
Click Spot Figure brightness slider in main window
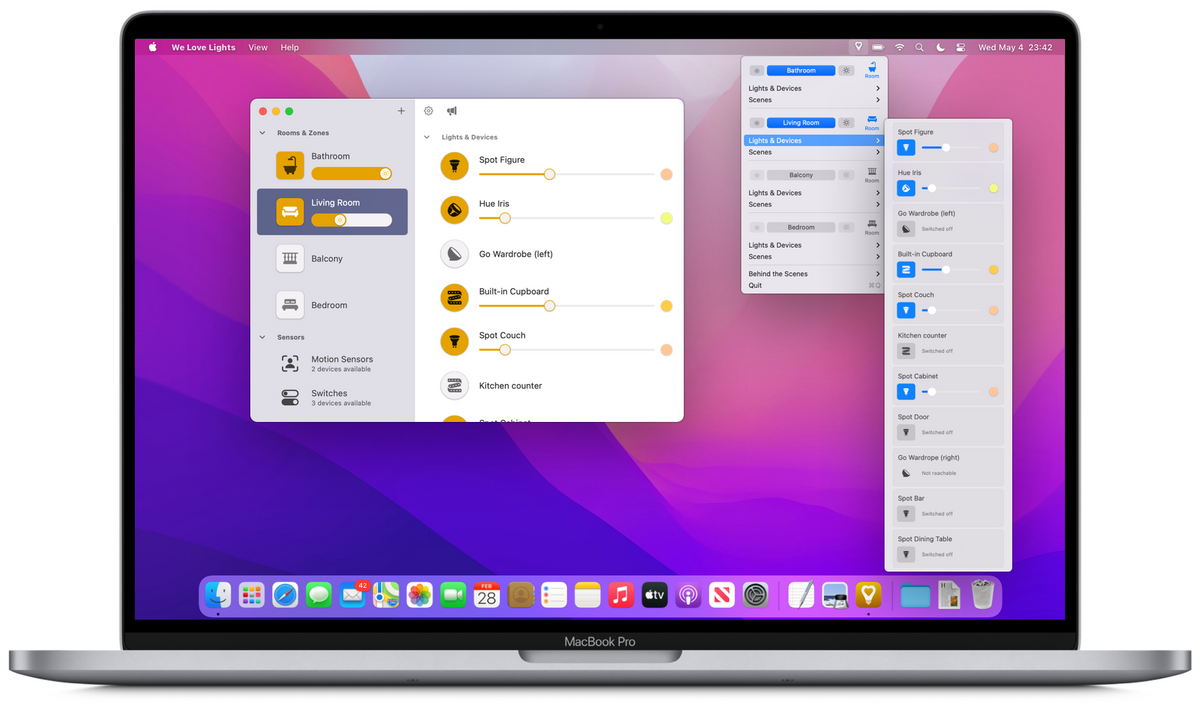point(549,174)
